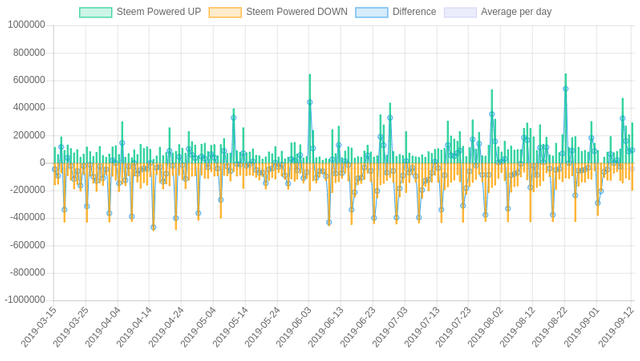This screenshot has height=361, width=640.
Task: Click the 2019-04-04 date label
Action: [x=102, y=327]
